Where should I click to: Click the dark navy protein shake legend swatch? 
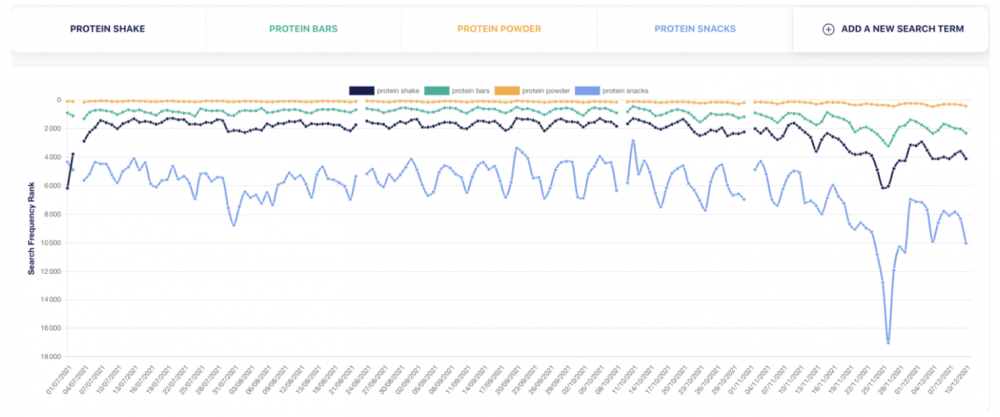point(361,91)
